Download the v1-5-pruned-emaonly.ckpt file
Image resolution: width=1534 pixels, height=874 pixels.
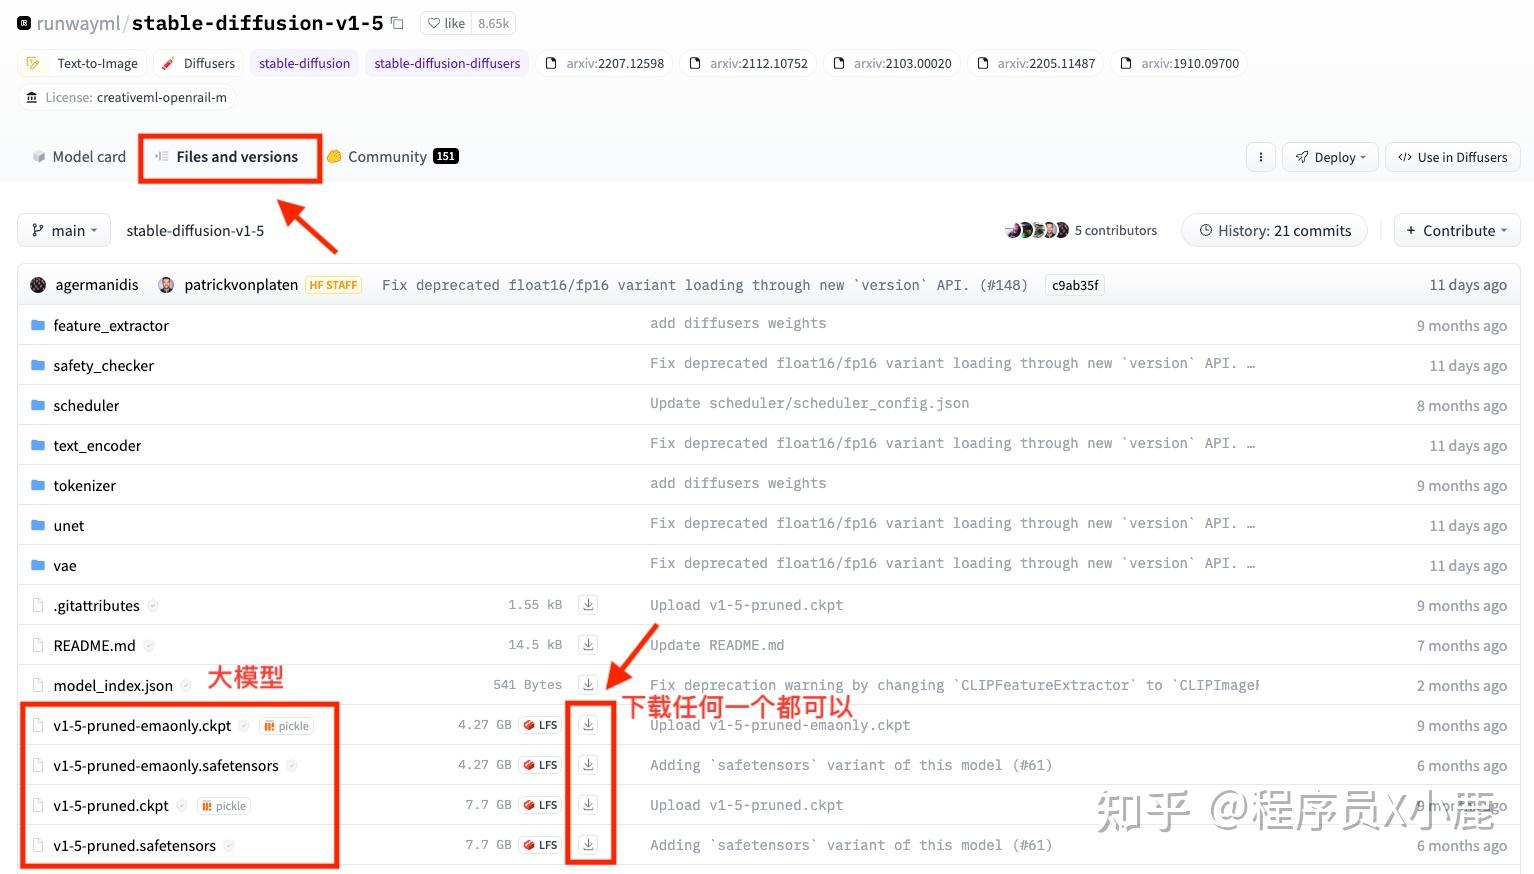[x=588, y=724]
